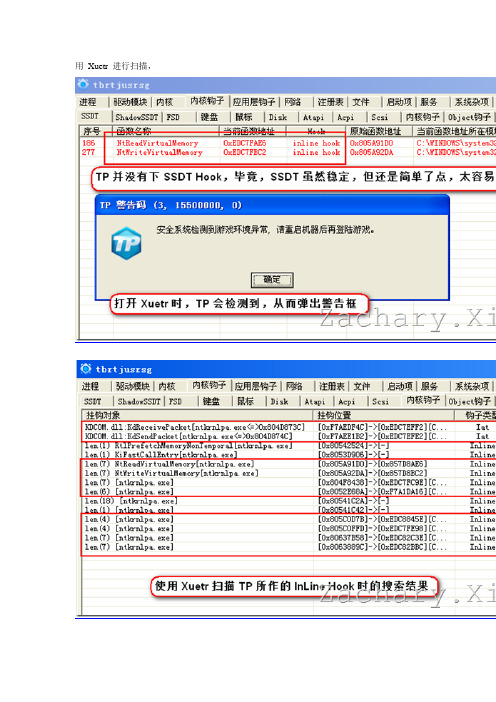Screen dimensions: 496x702
Task: Open the Atapi sub-tab in the lower window
Action: (x=315, y=401)
